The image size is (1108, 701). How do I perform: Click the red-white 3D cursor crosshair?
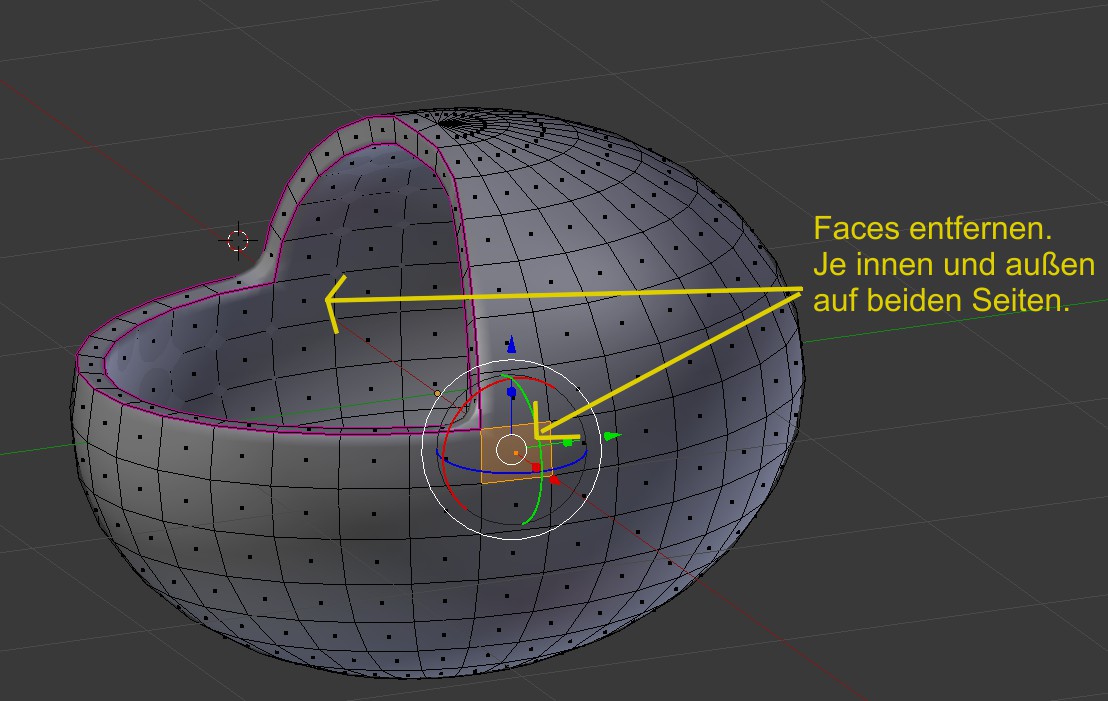pos(238,240)
